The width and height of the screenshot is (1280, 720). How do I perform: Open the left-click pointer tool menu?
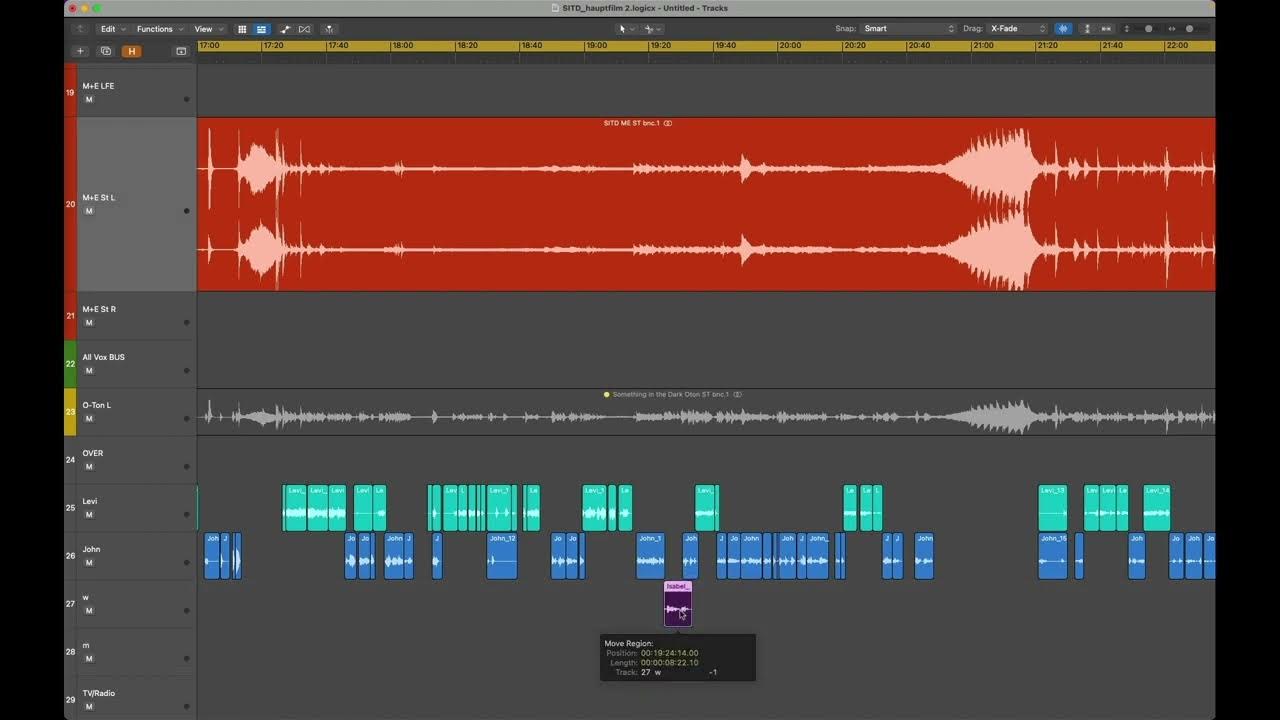[x=626, y=29]
